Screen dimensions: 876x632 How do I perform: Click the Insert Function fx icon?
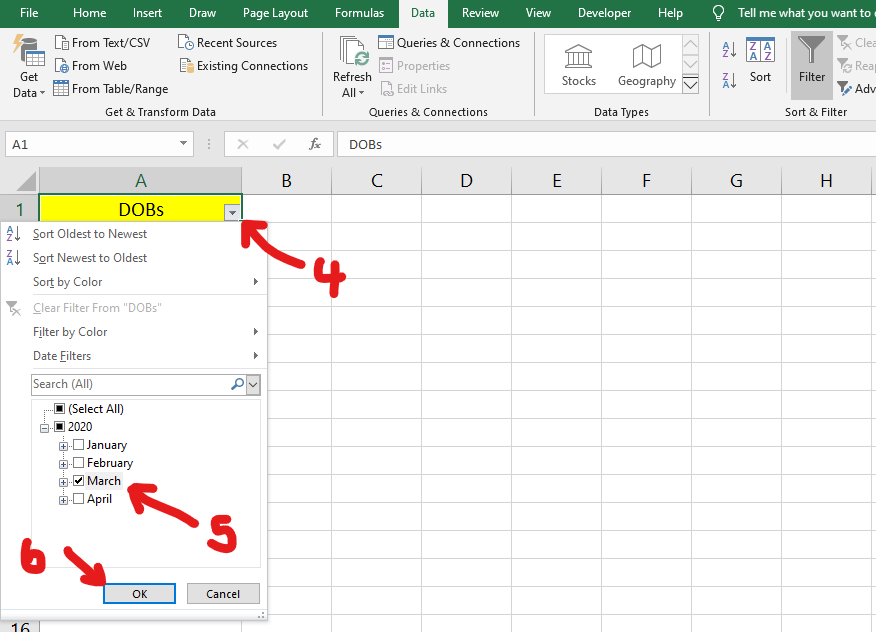click(x=315, y=144)
